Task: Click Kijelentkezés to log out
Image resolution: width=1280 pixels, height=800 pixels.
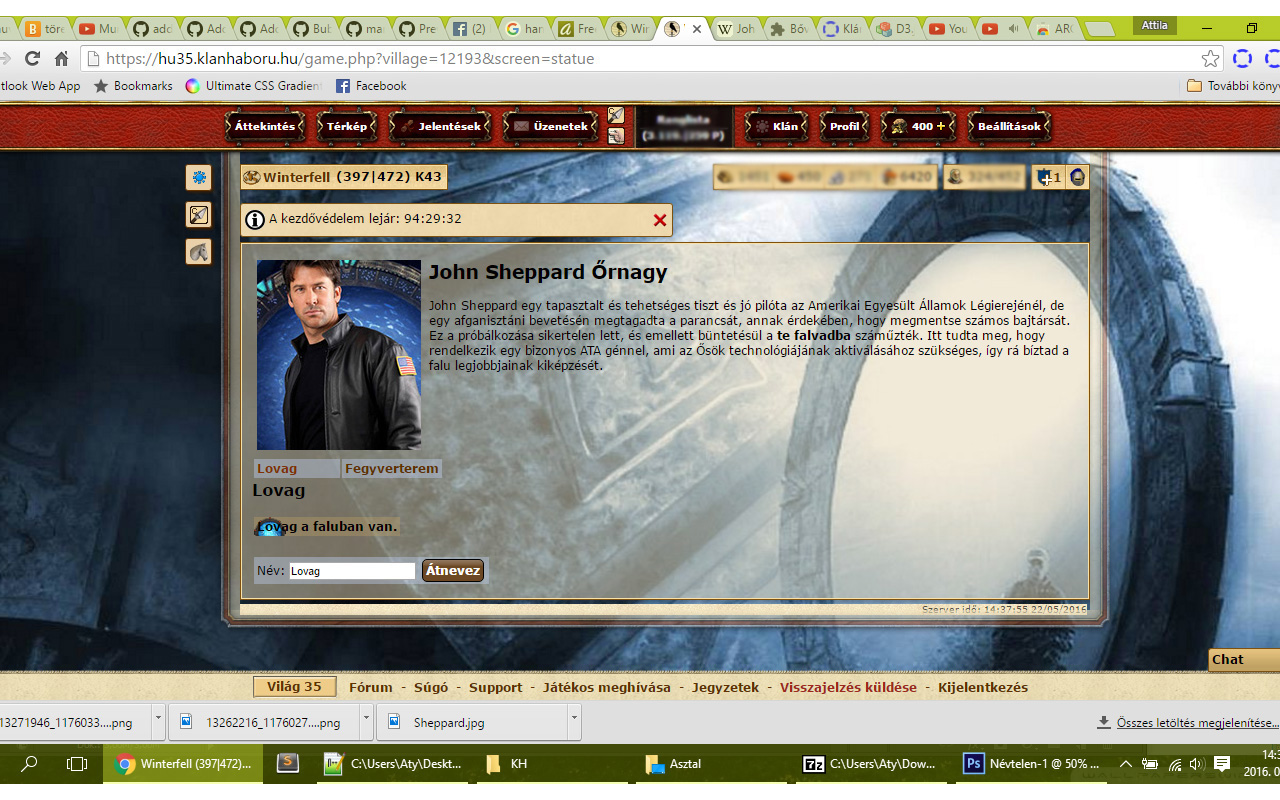Action: [983, 688]
